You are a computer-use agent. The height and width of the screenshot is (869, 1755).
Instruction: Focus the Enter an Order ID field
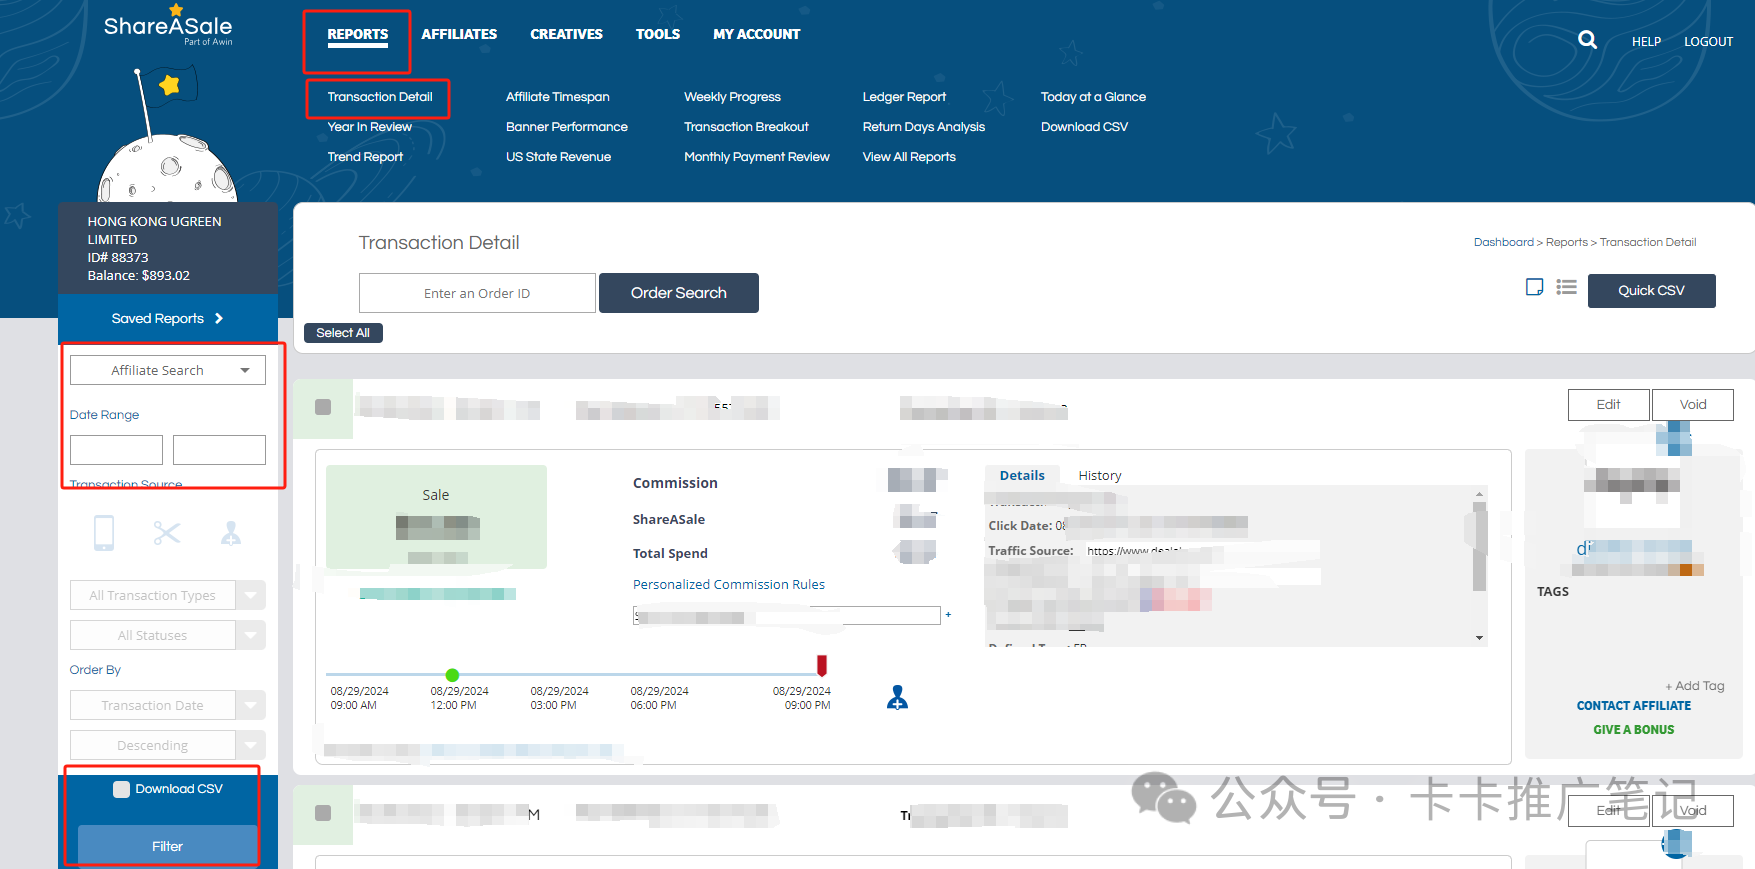tap(477, 293)
